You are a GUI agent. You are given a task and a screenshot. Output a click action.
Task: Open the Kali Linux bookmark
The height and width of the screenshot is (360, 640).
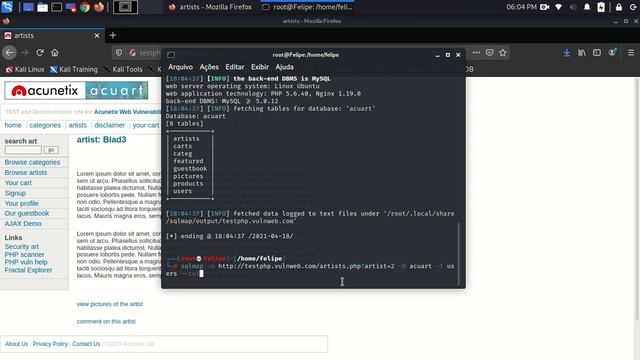(x=24, y=69)
